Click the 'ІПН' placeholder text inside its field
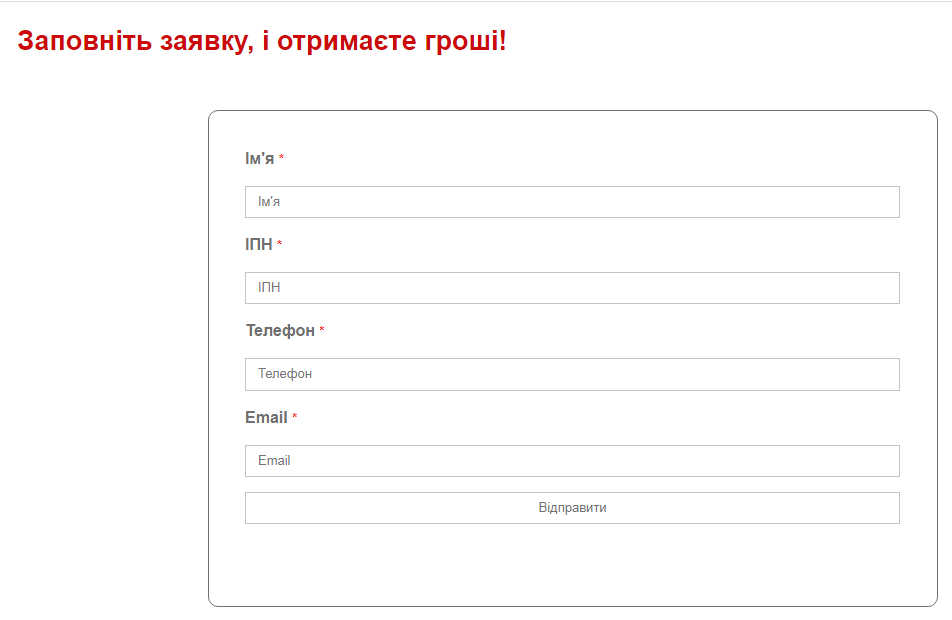 pos(269,287)
